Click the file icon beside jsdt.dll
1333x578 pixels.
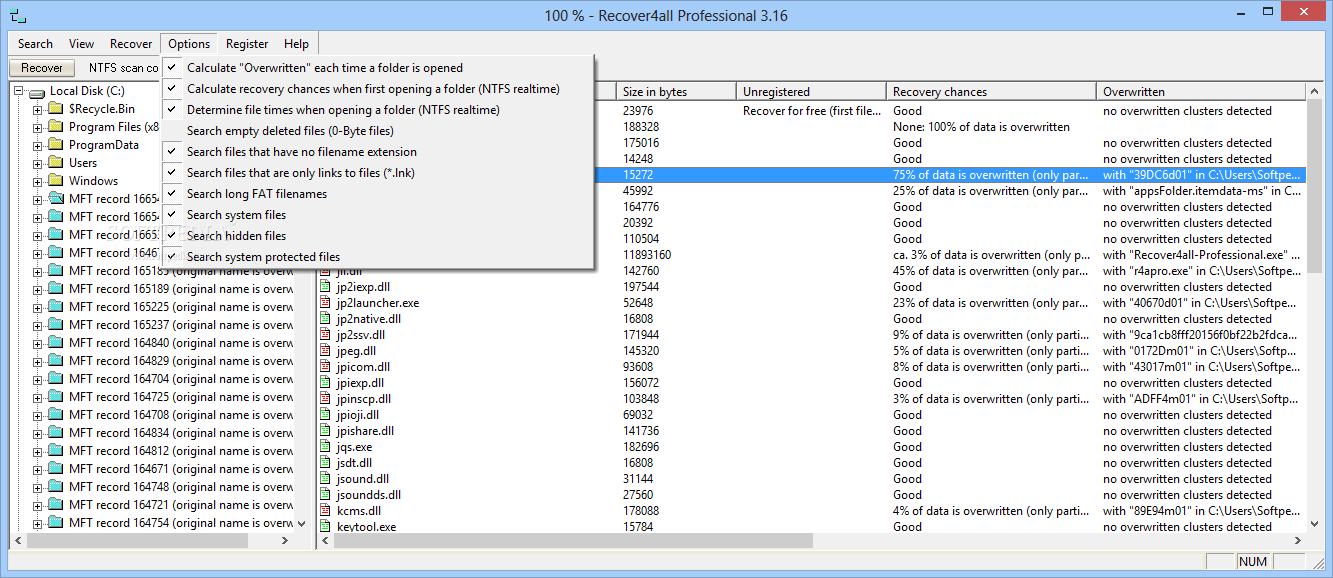(326, 463)
